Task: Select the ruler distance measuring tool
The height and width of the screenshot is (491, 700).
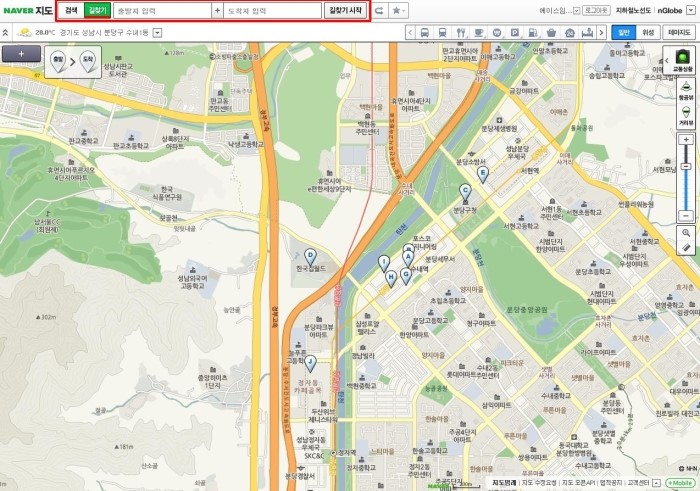Action: click(686, 248)
